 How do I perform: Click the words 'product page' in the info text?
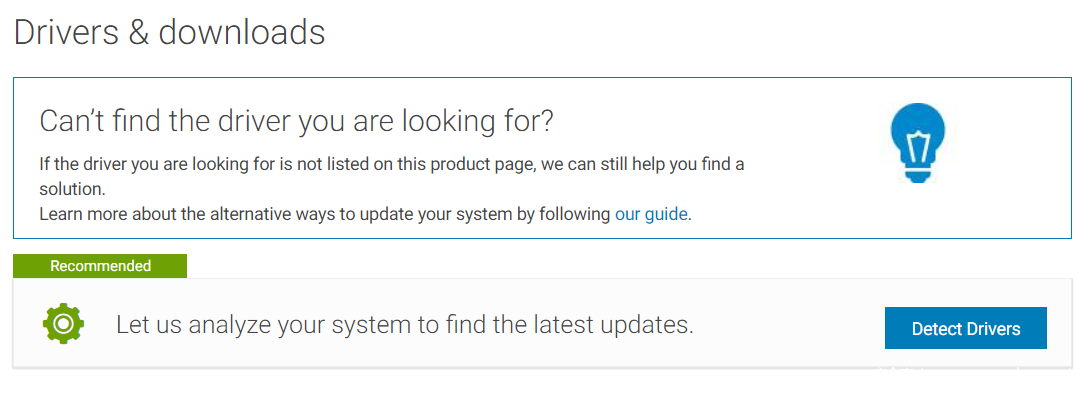492,165
